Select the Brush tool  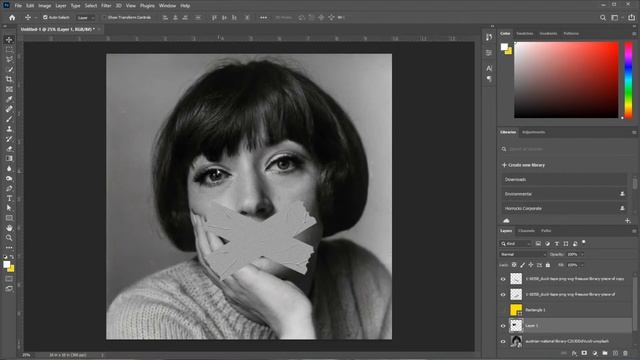[x=9, y=119]
